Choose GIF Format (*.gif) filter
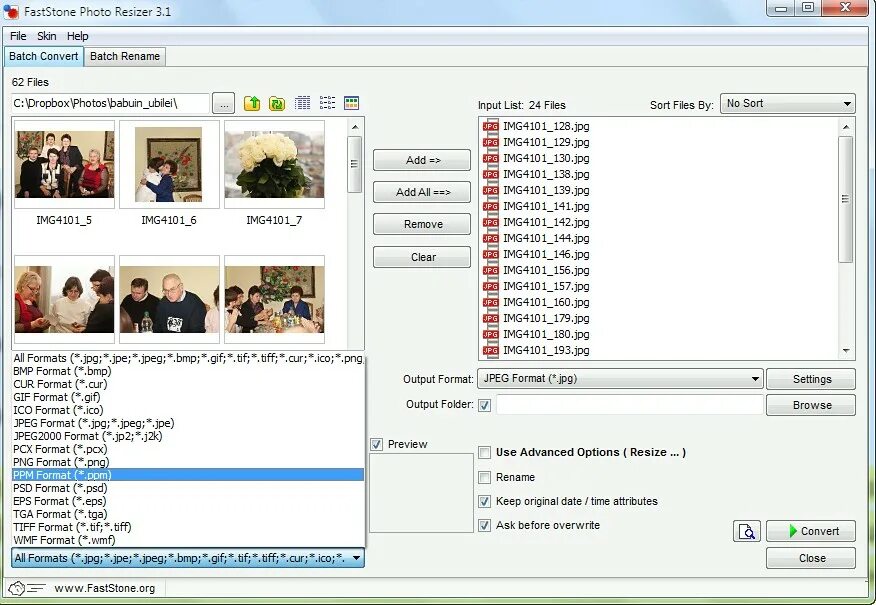The image size is (876, 605). click(188, 397)
